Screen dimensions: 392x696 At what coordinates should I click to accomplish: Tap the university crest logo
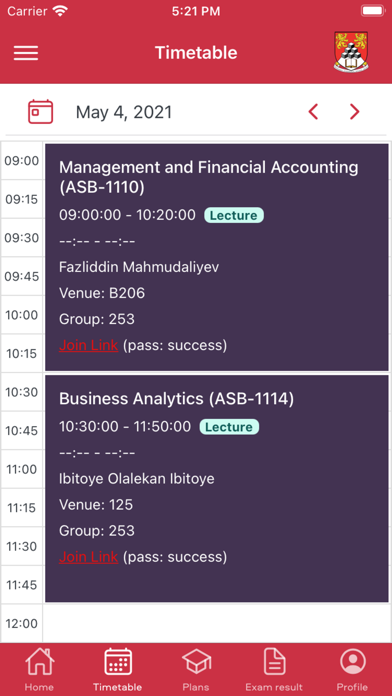pyautogui.click(x=351, y=51)
